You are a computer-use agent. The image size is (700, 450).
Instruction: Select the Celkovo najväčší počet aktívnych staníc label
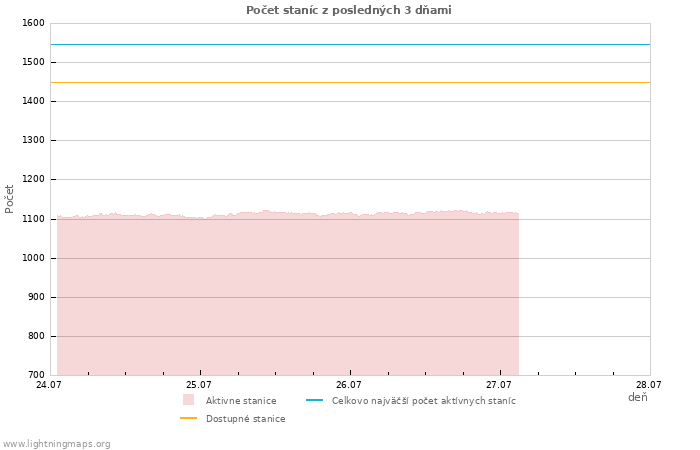(x=424, y=401)
